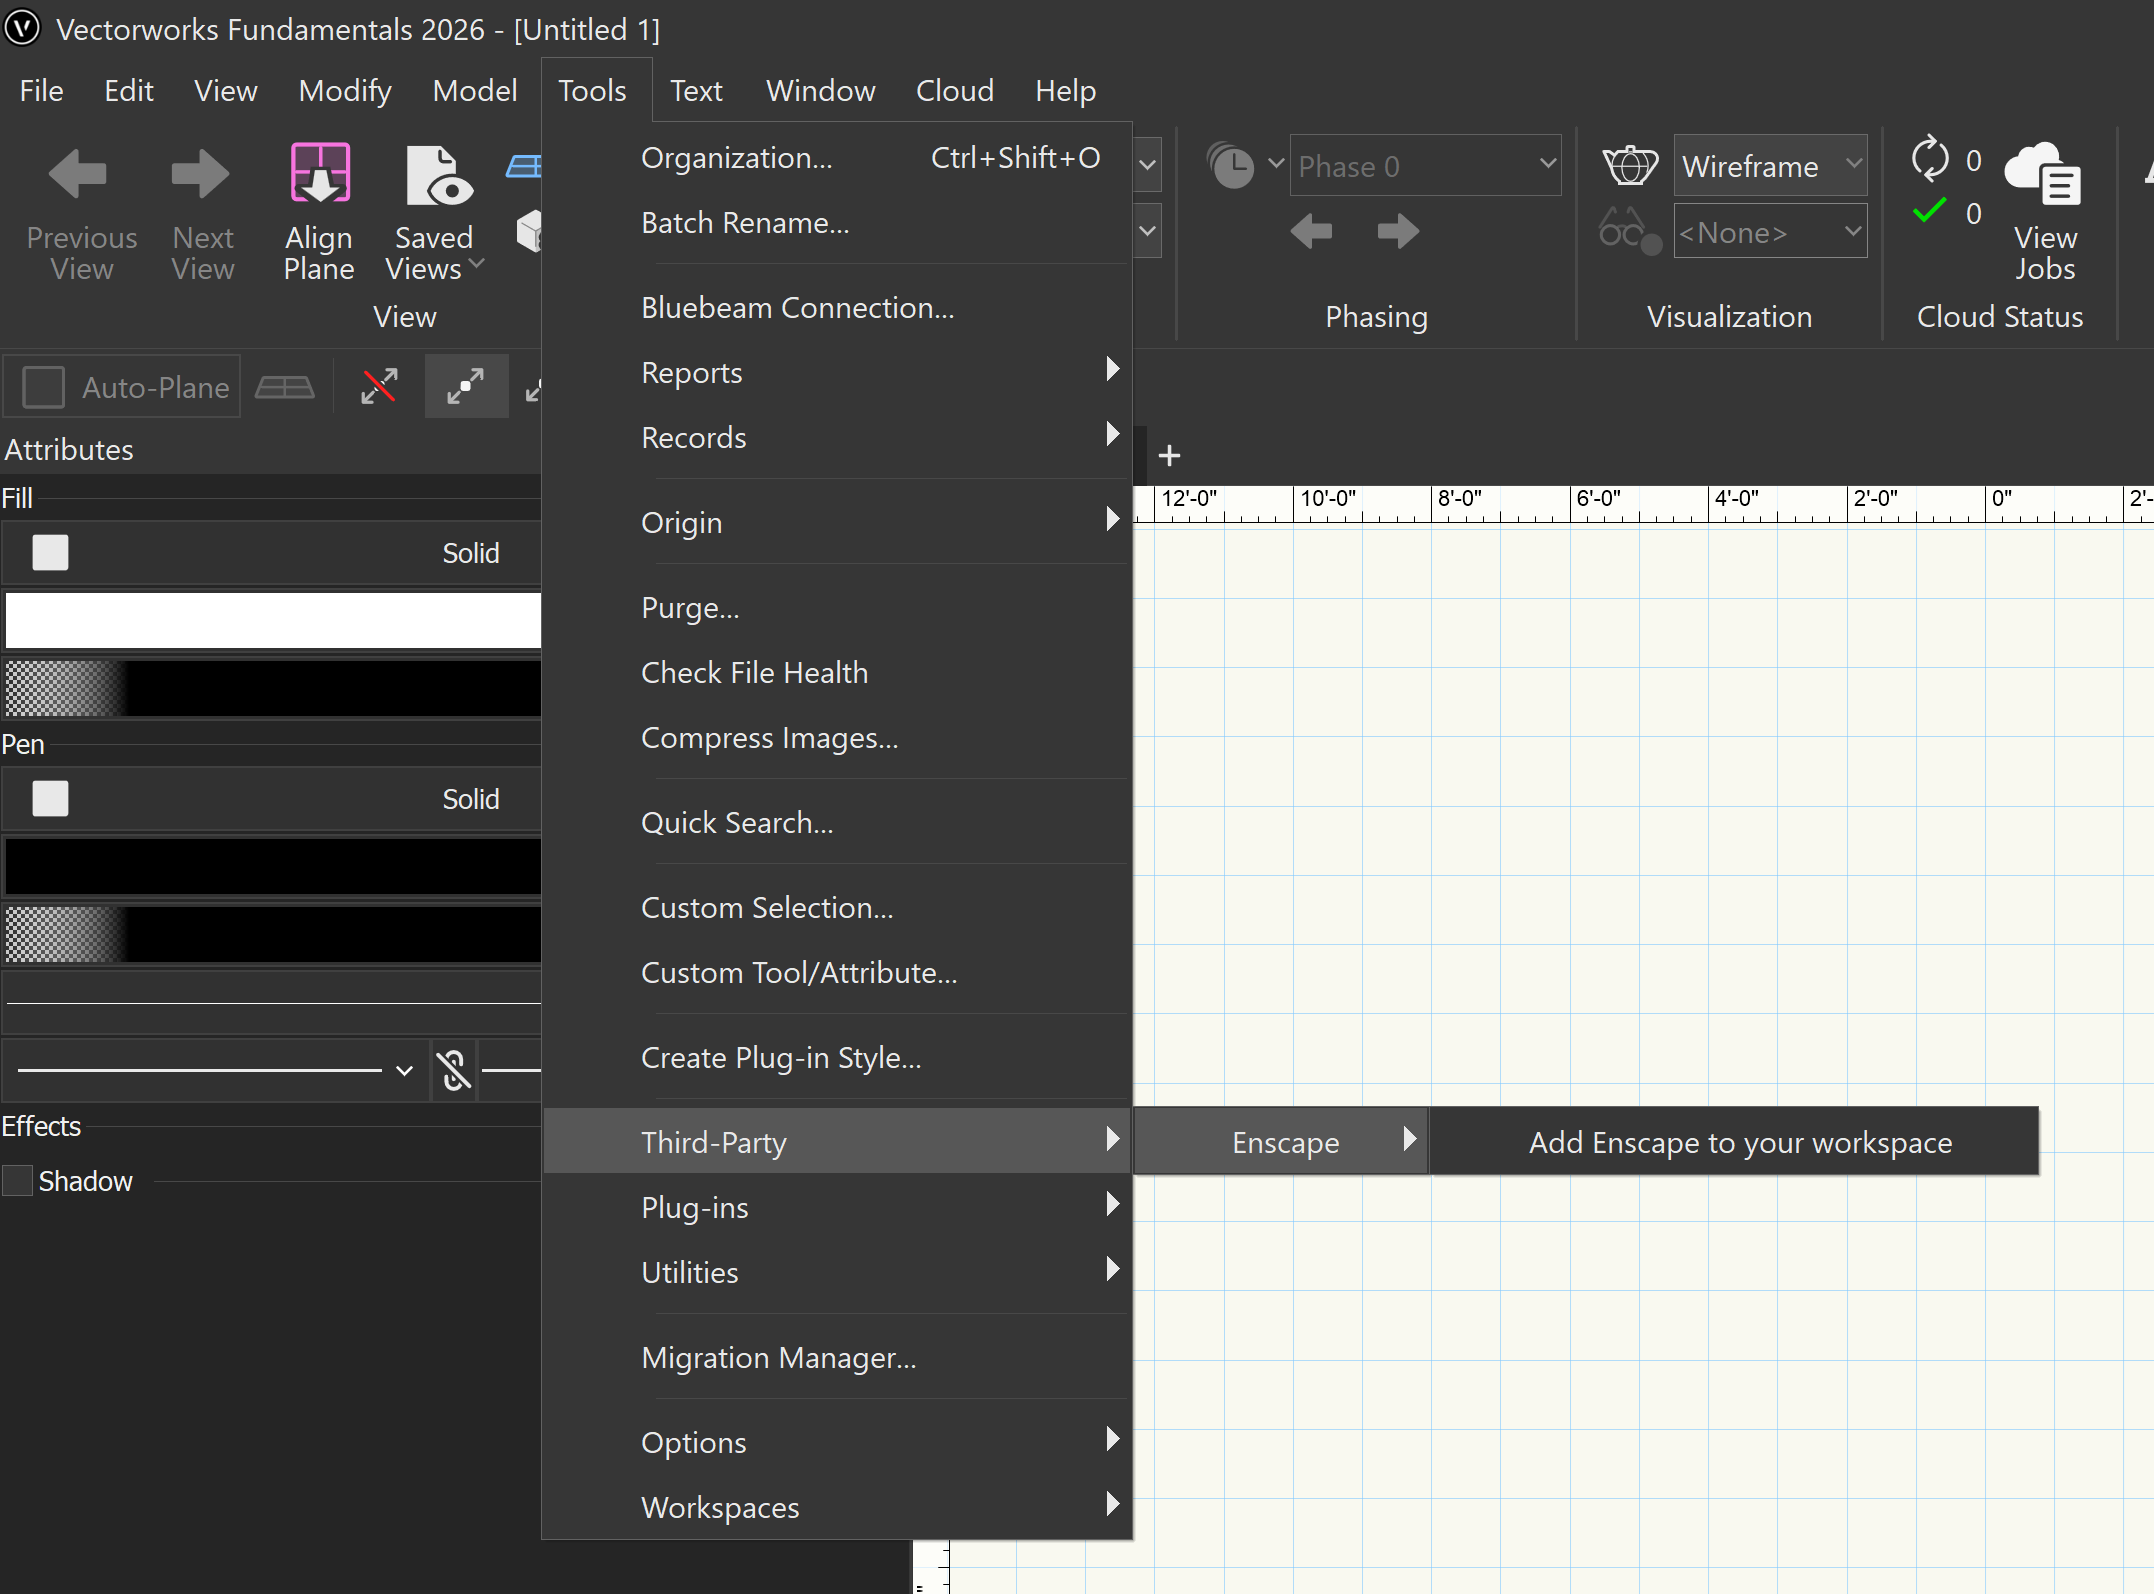Image resolution: width=2154 pixels, height=1594 pixels.
Task: Choose Custom Selection... entry
Action: click(x=836, y=907)
